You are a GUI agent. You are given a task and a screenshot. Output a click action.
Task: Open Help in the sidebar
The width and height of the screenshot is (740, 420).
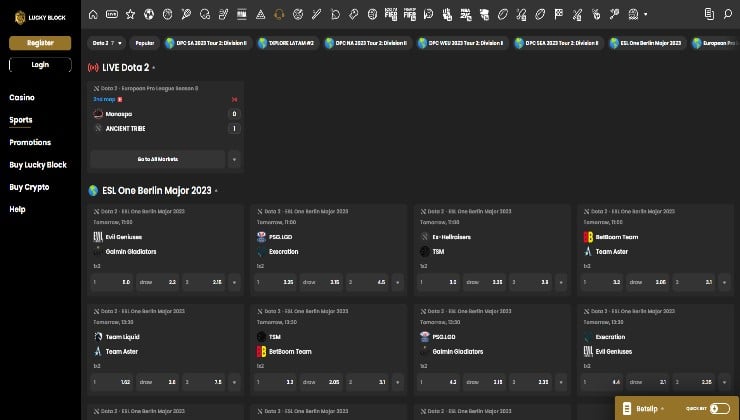coord(17,209)
